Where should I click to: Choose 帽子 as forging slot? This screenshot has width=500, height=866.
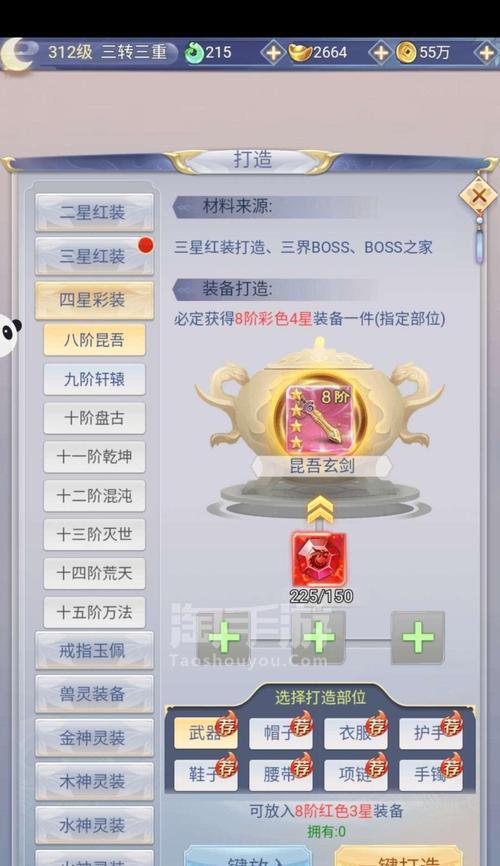(x=281, y=733)
